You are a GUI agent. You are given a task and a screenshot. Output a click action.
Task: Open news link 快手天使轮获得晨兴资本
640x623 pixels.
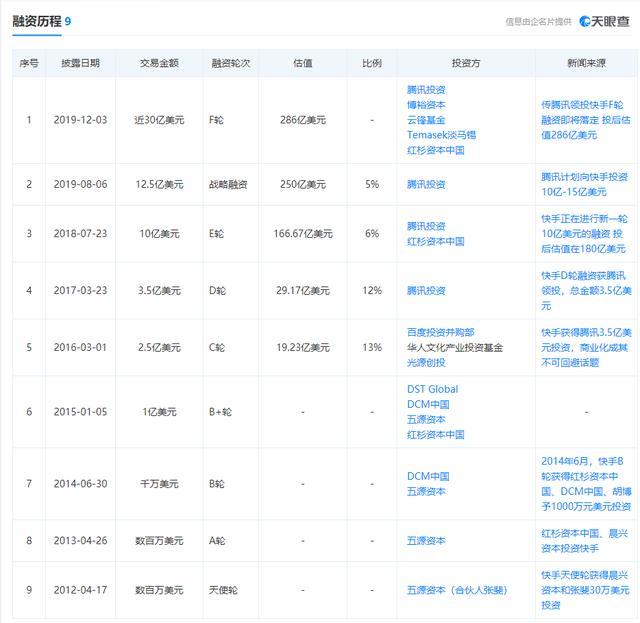[585, 590]
